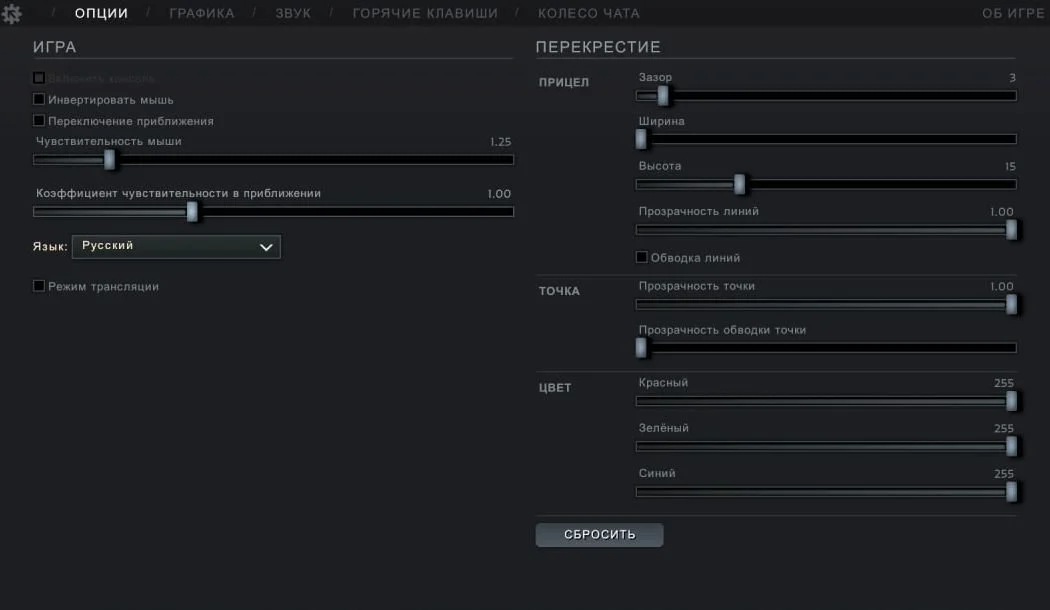Image resolution: width=1050 pixels, height=610 pixels.
Task: Enable Инвертировать мышь checkbox
Action: coord(39,99)
